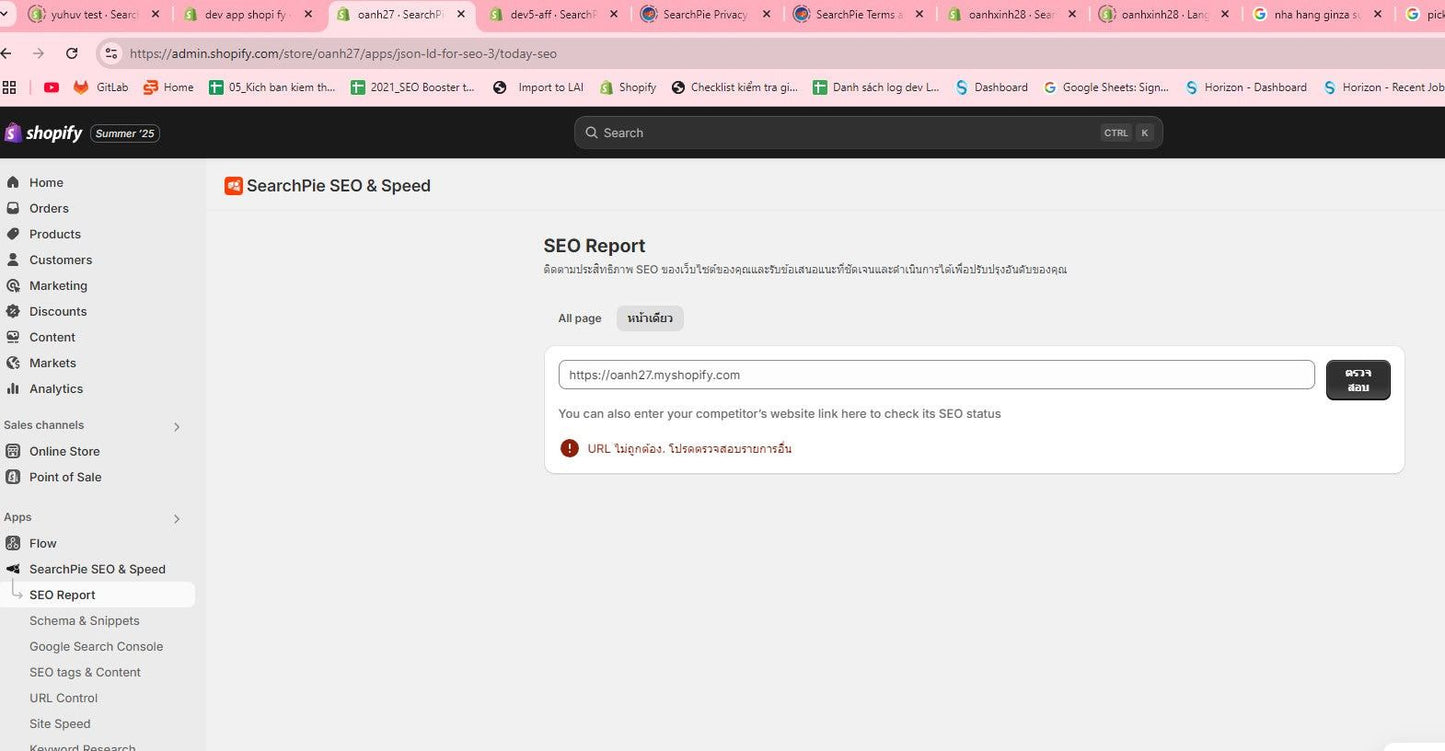Screen dimensions: 1445x751
Task: Expand the Sales channels section chevron
Action: point(177,427)
